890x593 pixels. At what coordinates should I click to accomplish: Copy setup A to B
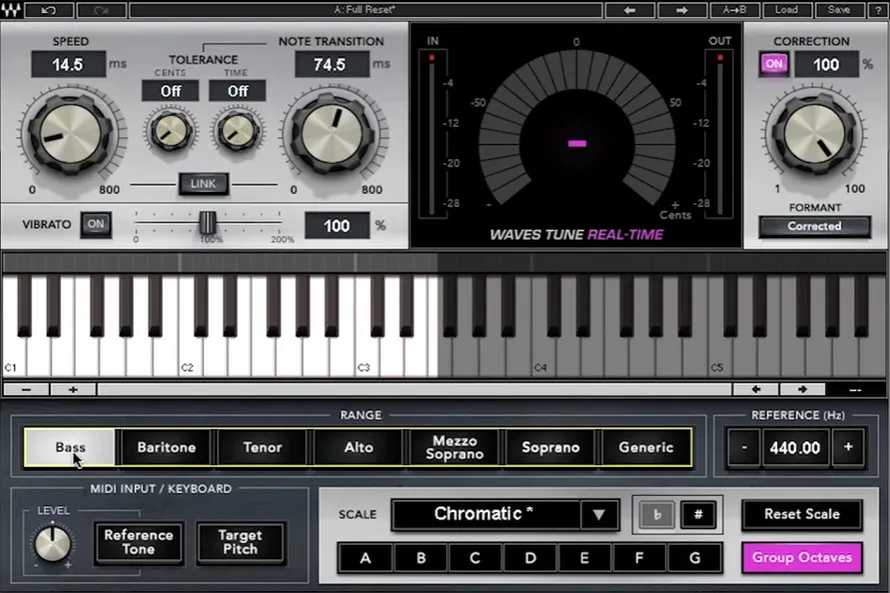[x=734, y=10]
